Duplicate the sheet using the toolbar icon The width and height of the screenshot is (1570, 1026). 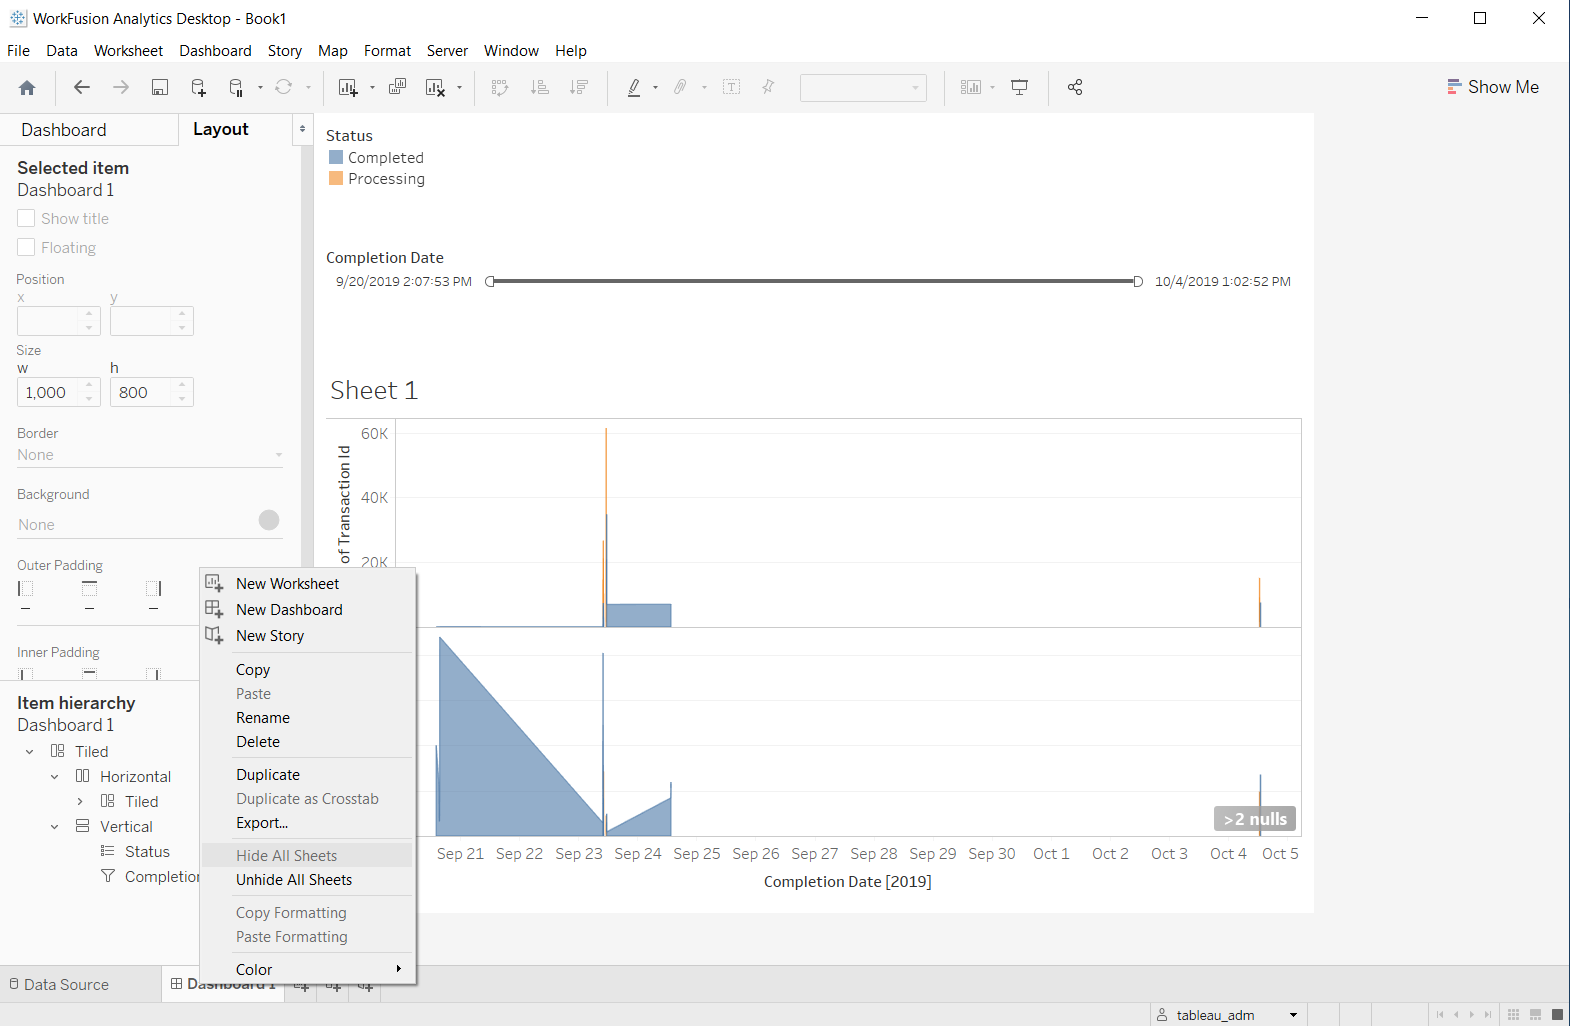397,87
